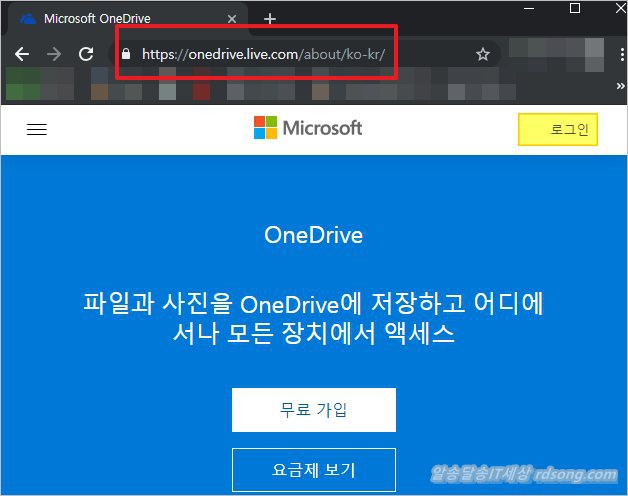View site info via the lock icon

pyautogui.click(x=126, y=54)
